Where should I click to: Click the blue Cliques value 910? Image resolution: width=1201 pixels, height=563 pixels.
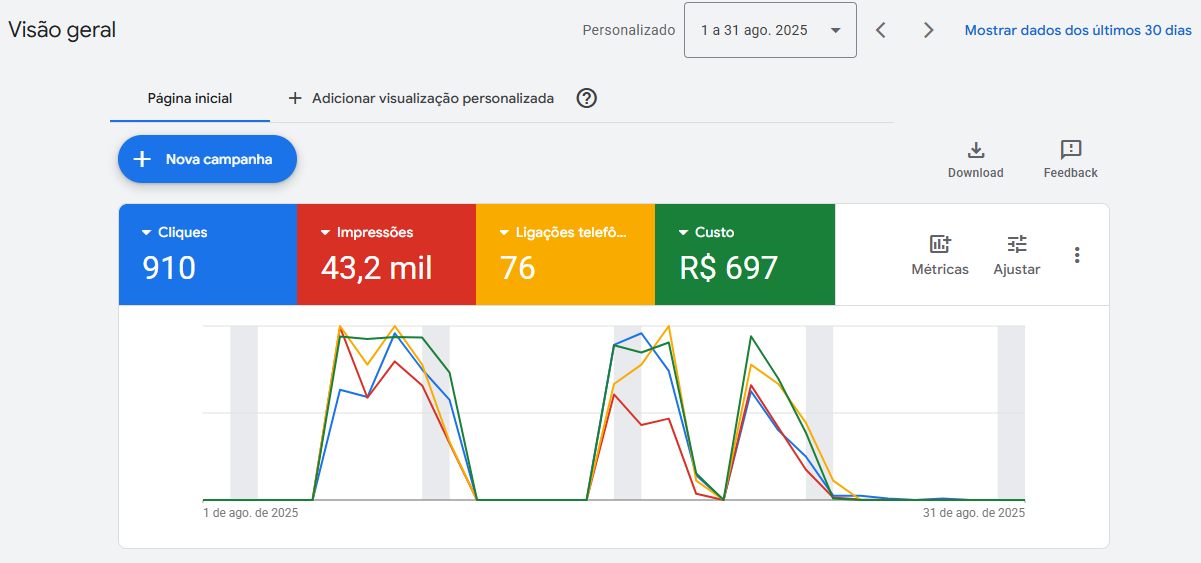point(169,268)
